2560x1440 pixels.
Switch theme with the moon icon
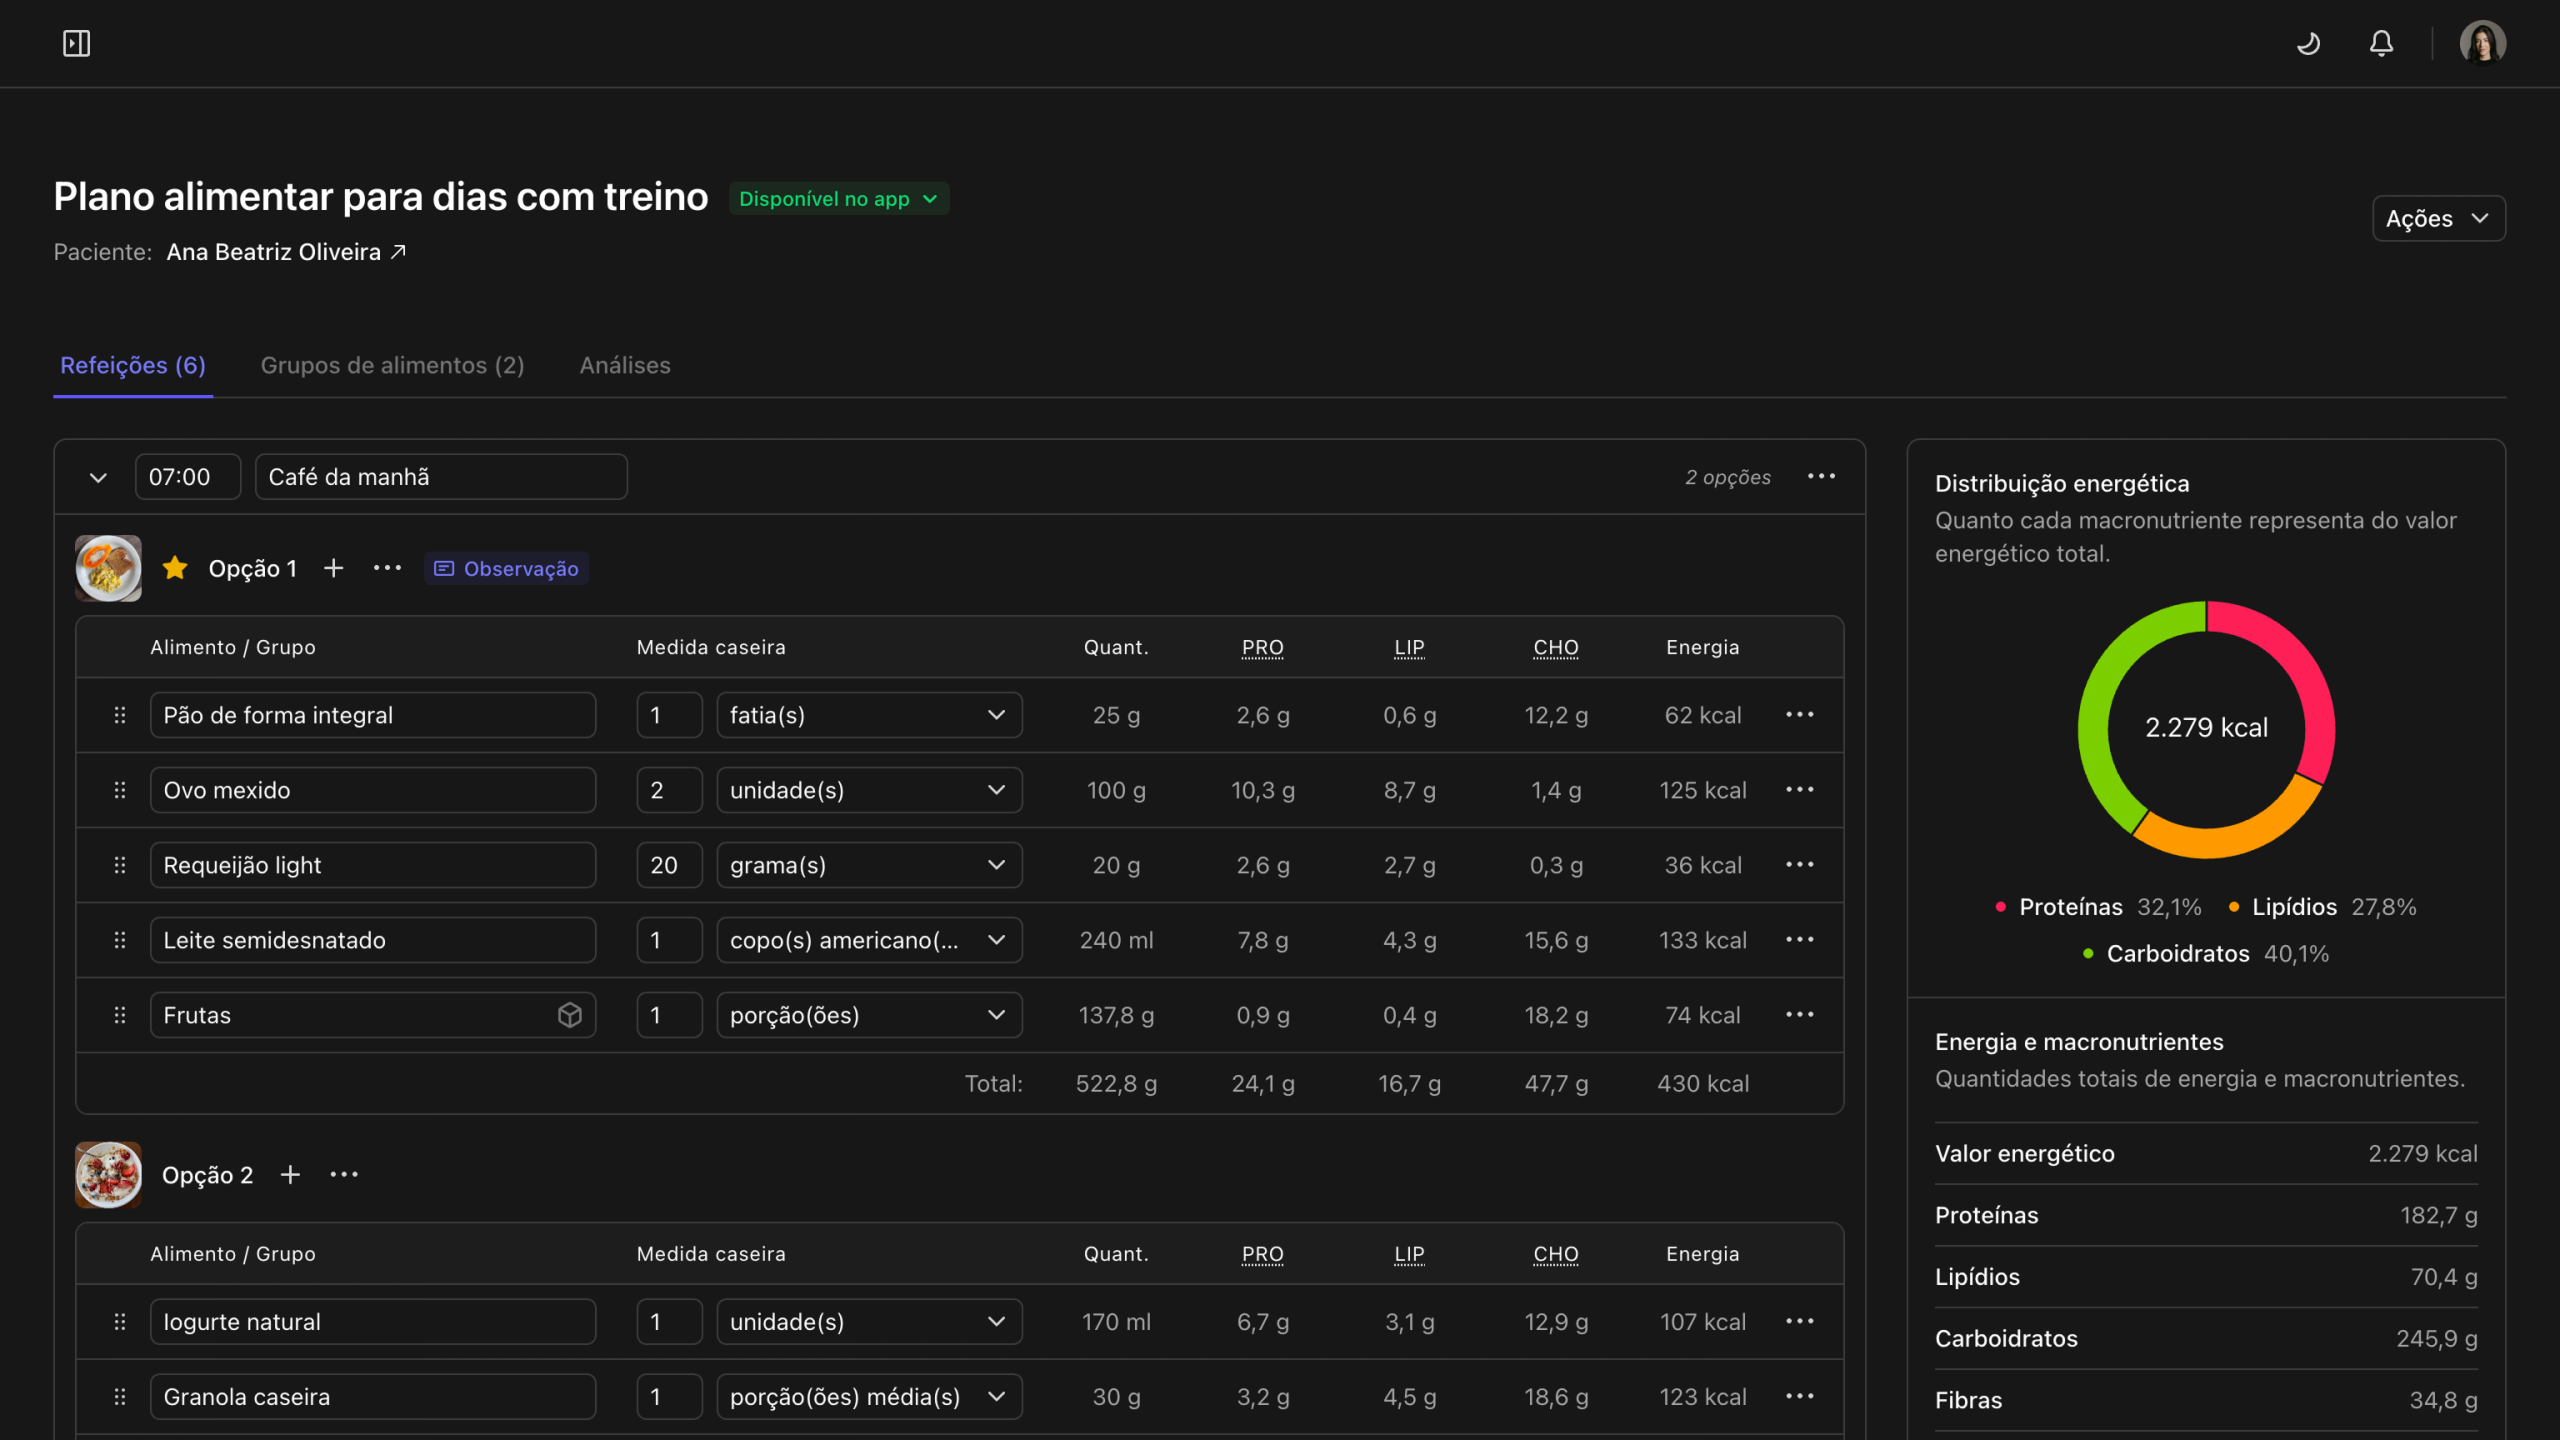(2308, 43)
